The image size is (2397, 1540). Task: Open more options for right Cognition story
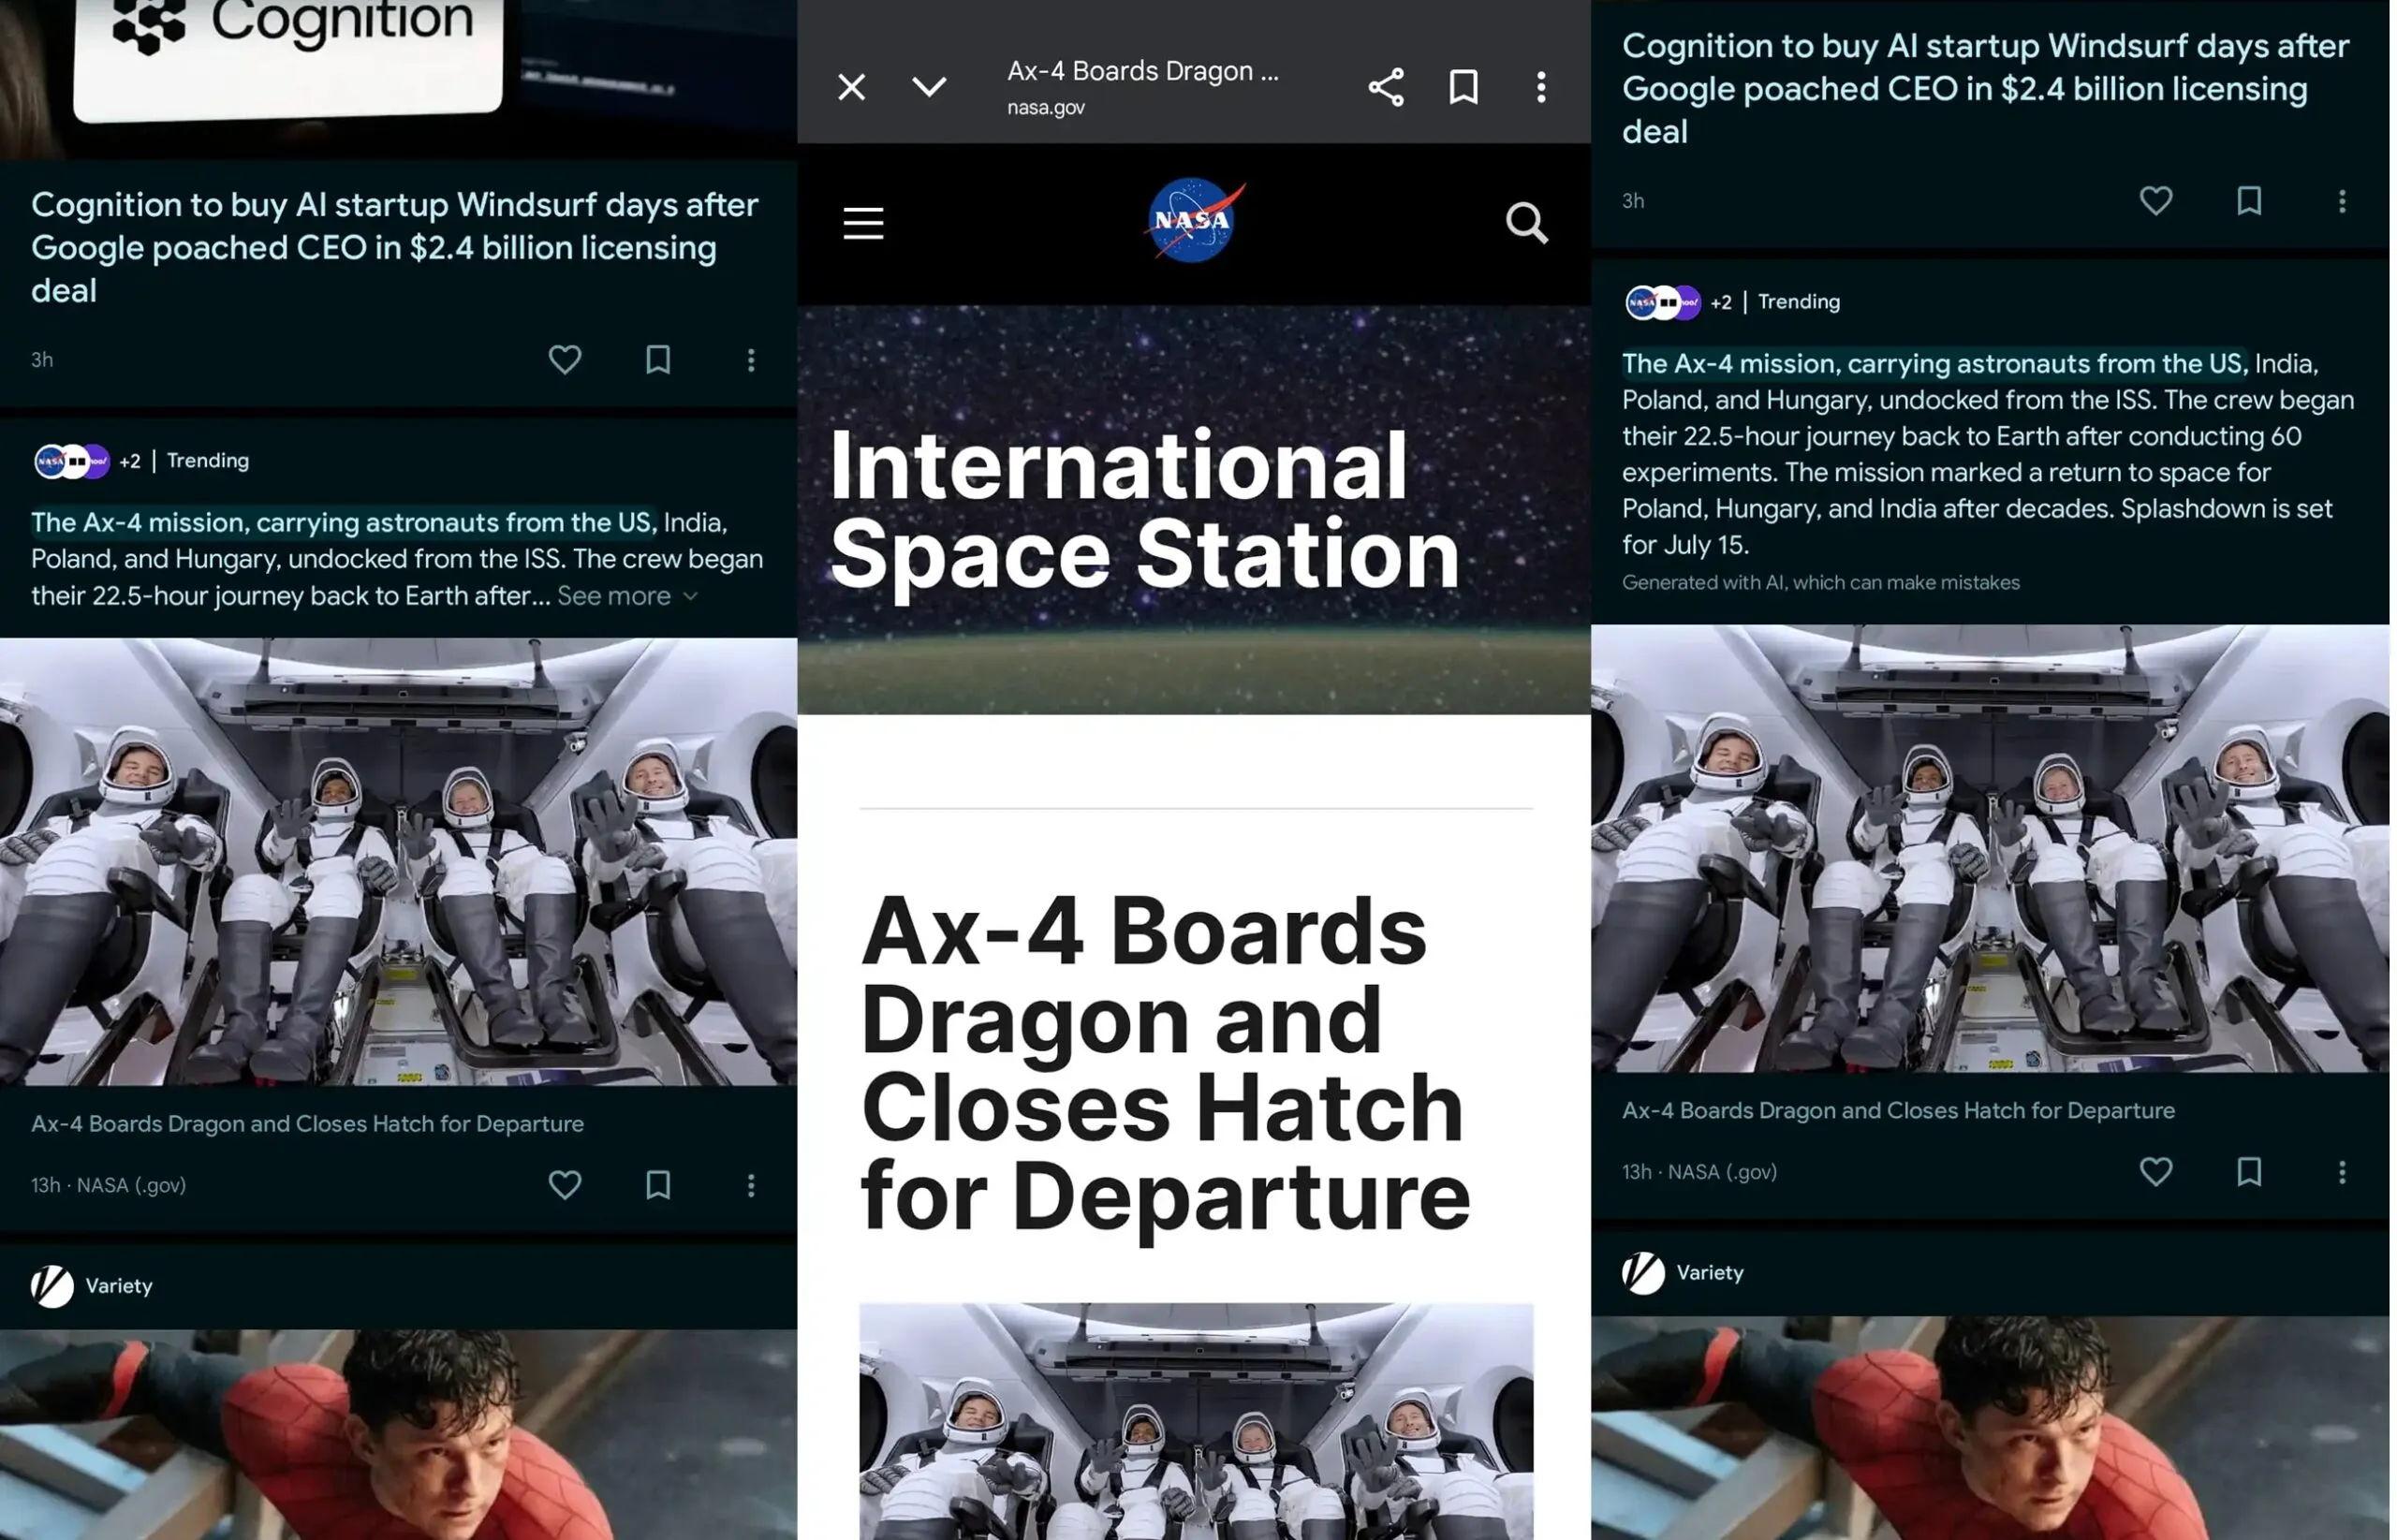click(2342, 200)
